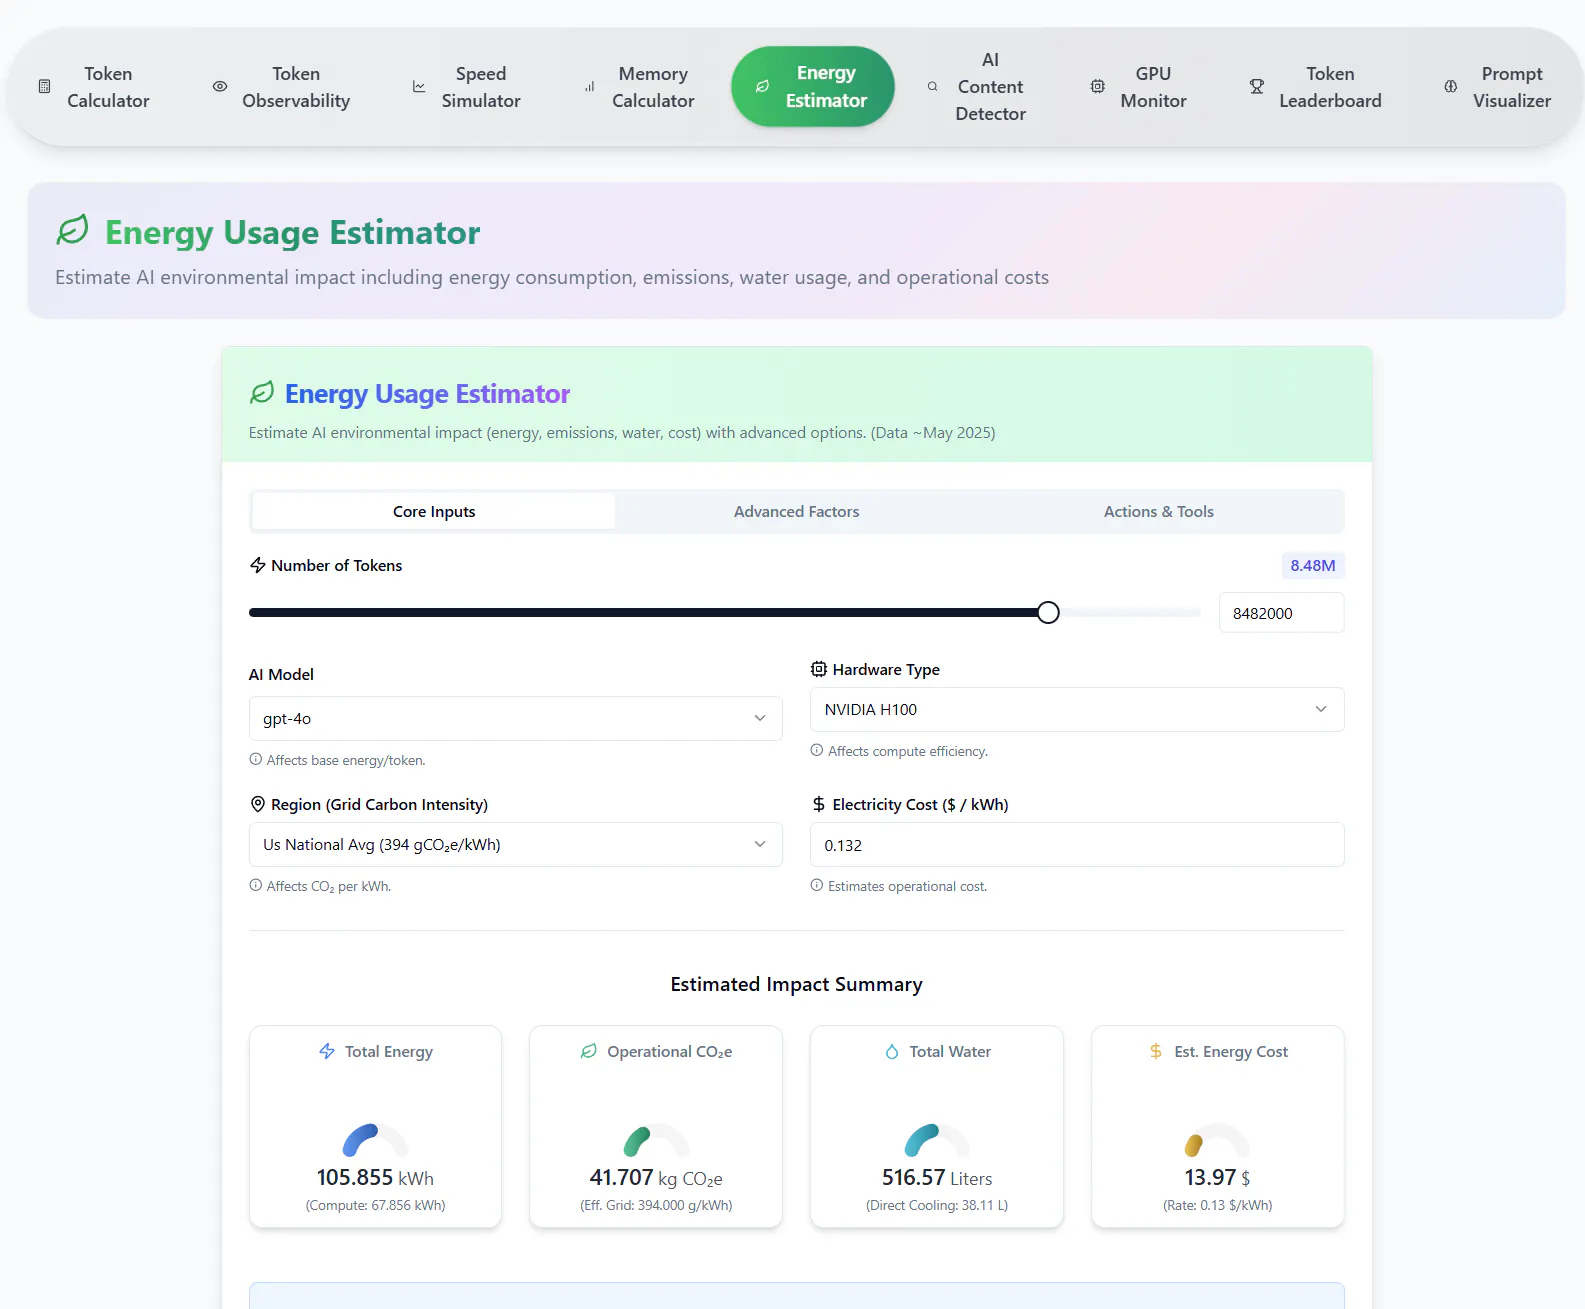The image size is (1585, 1309).
Task: Click the Total Water gauge
Action: pos(937,1140)
